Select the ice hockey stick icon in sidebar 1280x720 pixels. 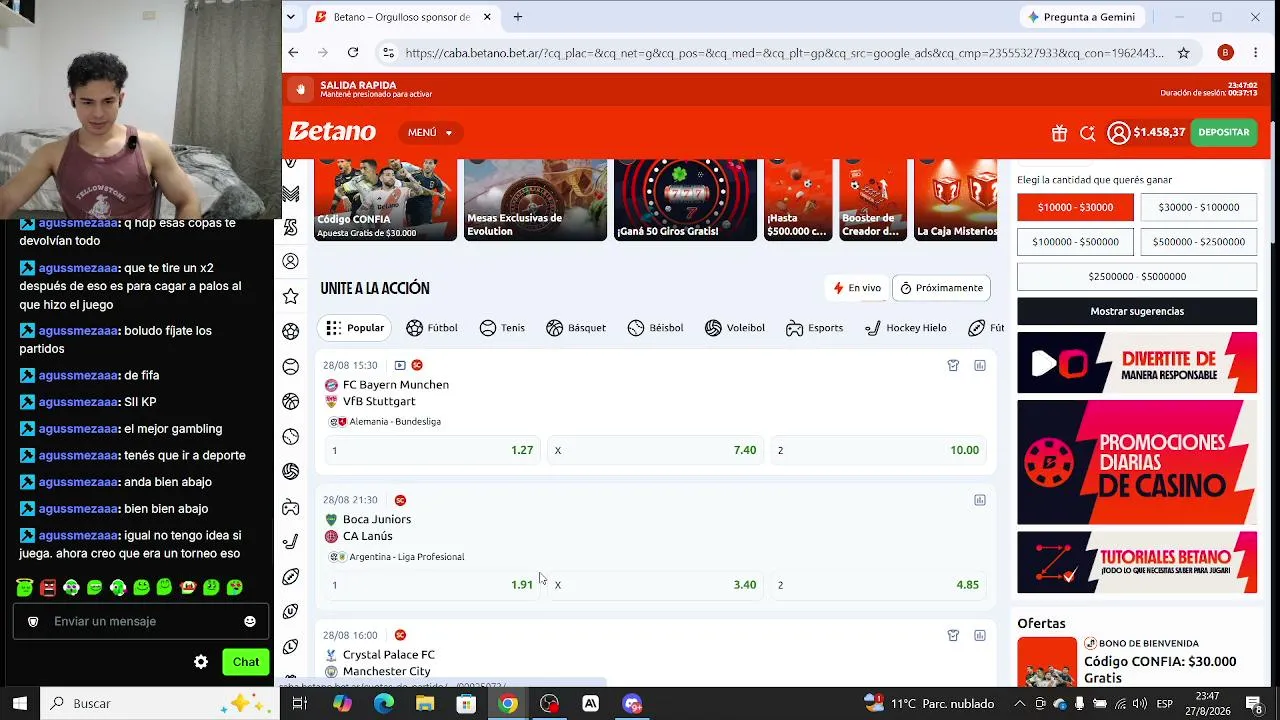291,542
